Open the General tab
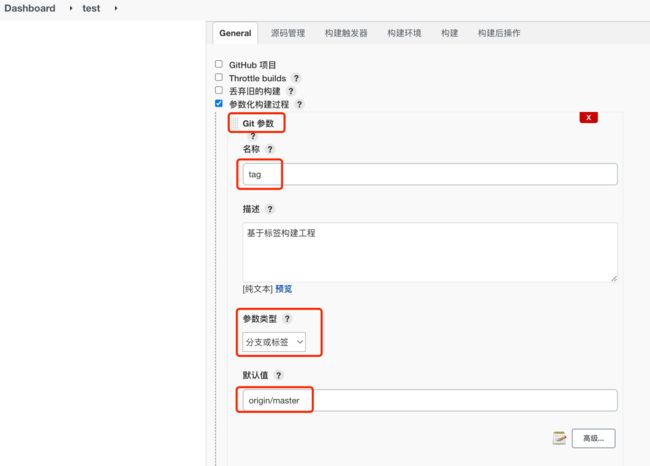Screen dimensions: 650x466 [235, 33]
